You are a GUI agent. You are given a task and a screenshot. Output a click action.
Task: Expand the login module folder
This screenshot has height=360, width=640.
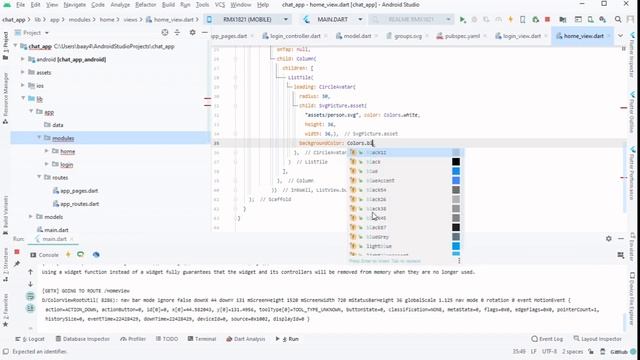(47, 164)
